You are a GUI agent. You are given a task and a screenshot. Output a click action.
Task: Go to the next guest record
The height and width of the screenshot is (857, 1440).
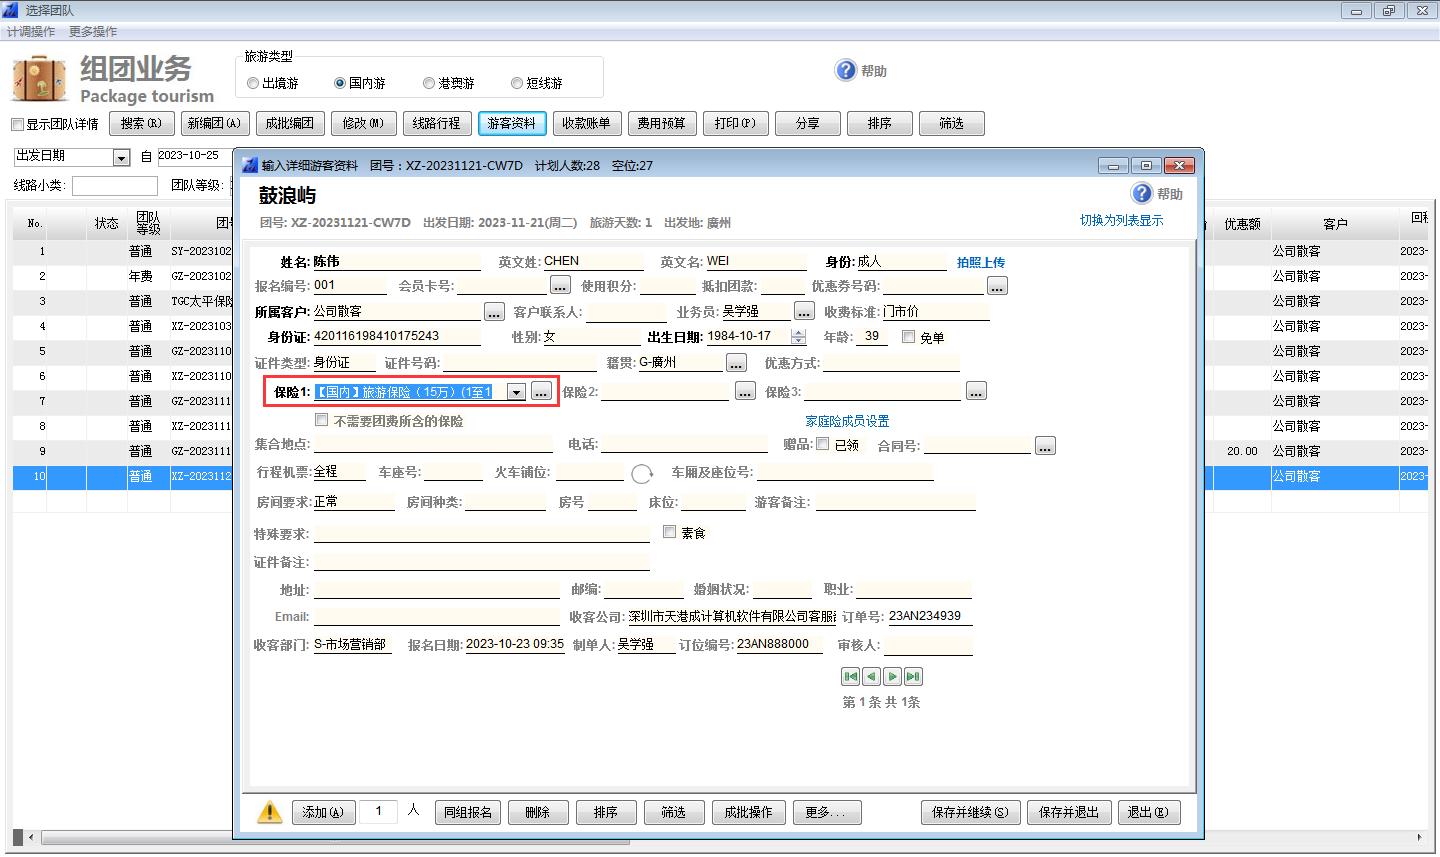[892, 676]
